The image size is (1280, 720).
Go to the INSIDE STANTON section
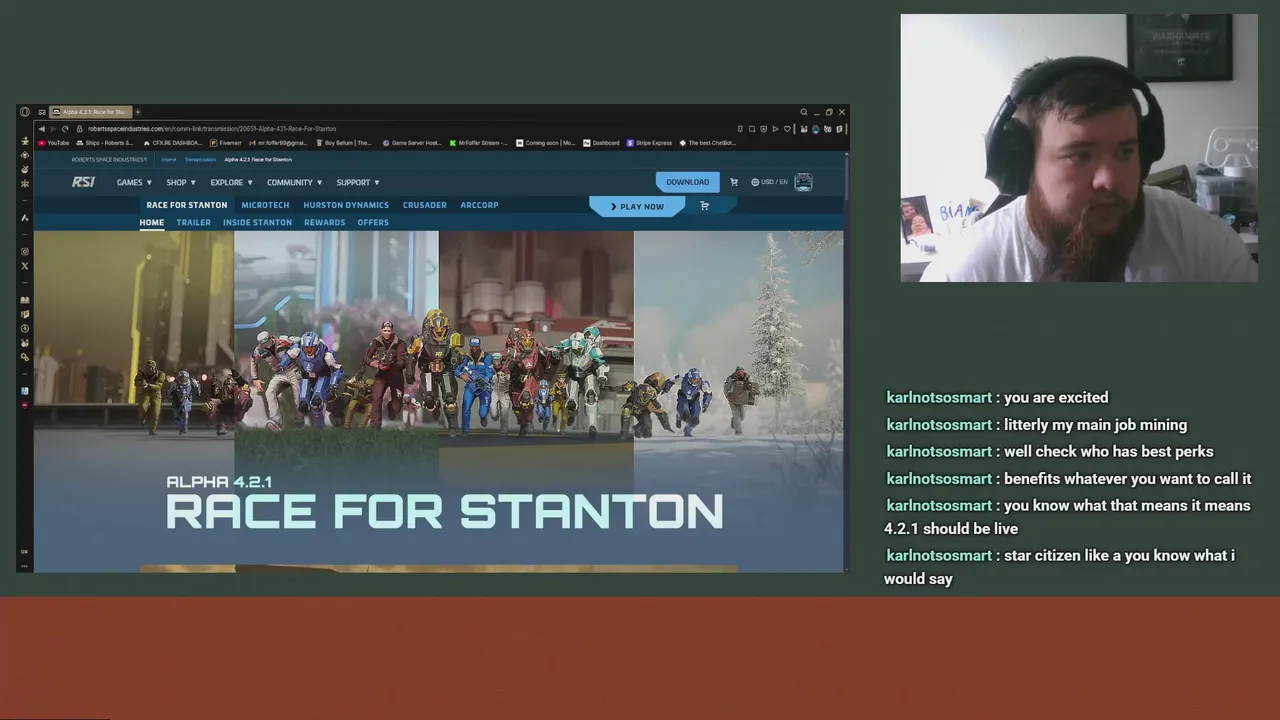257,222
